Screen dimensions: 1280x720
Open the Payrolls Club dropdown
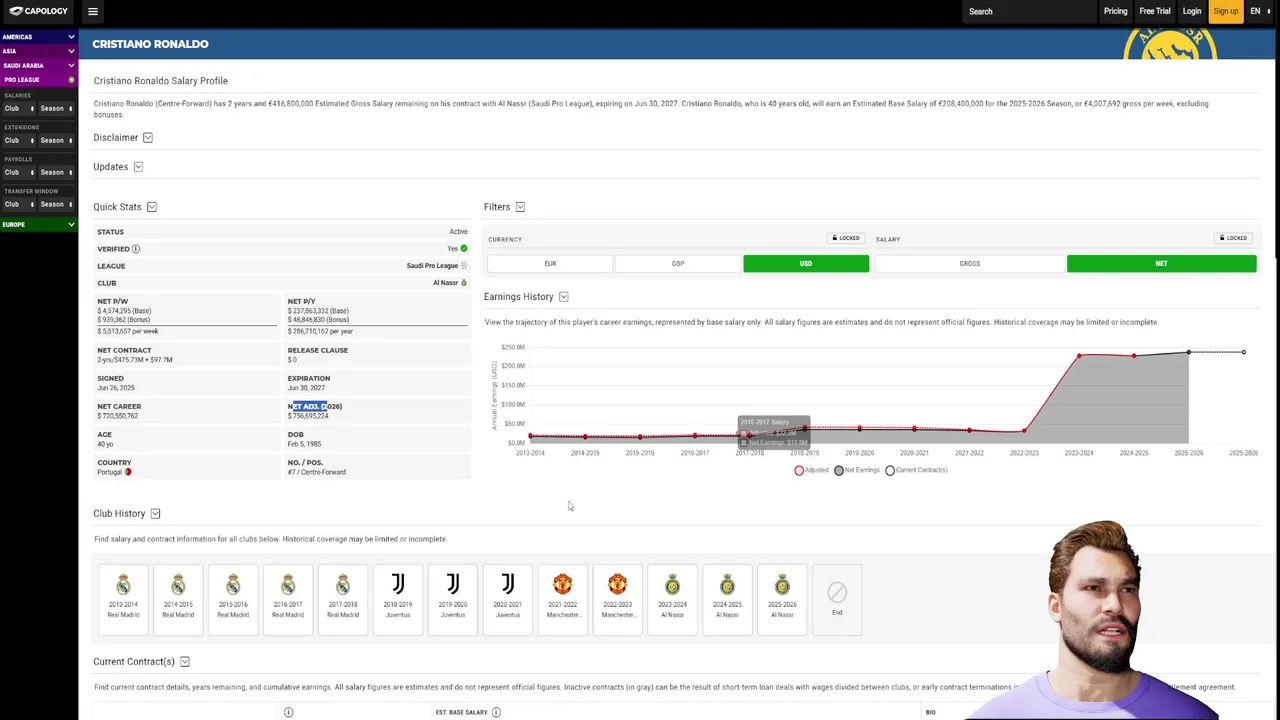tap(19, 172)
